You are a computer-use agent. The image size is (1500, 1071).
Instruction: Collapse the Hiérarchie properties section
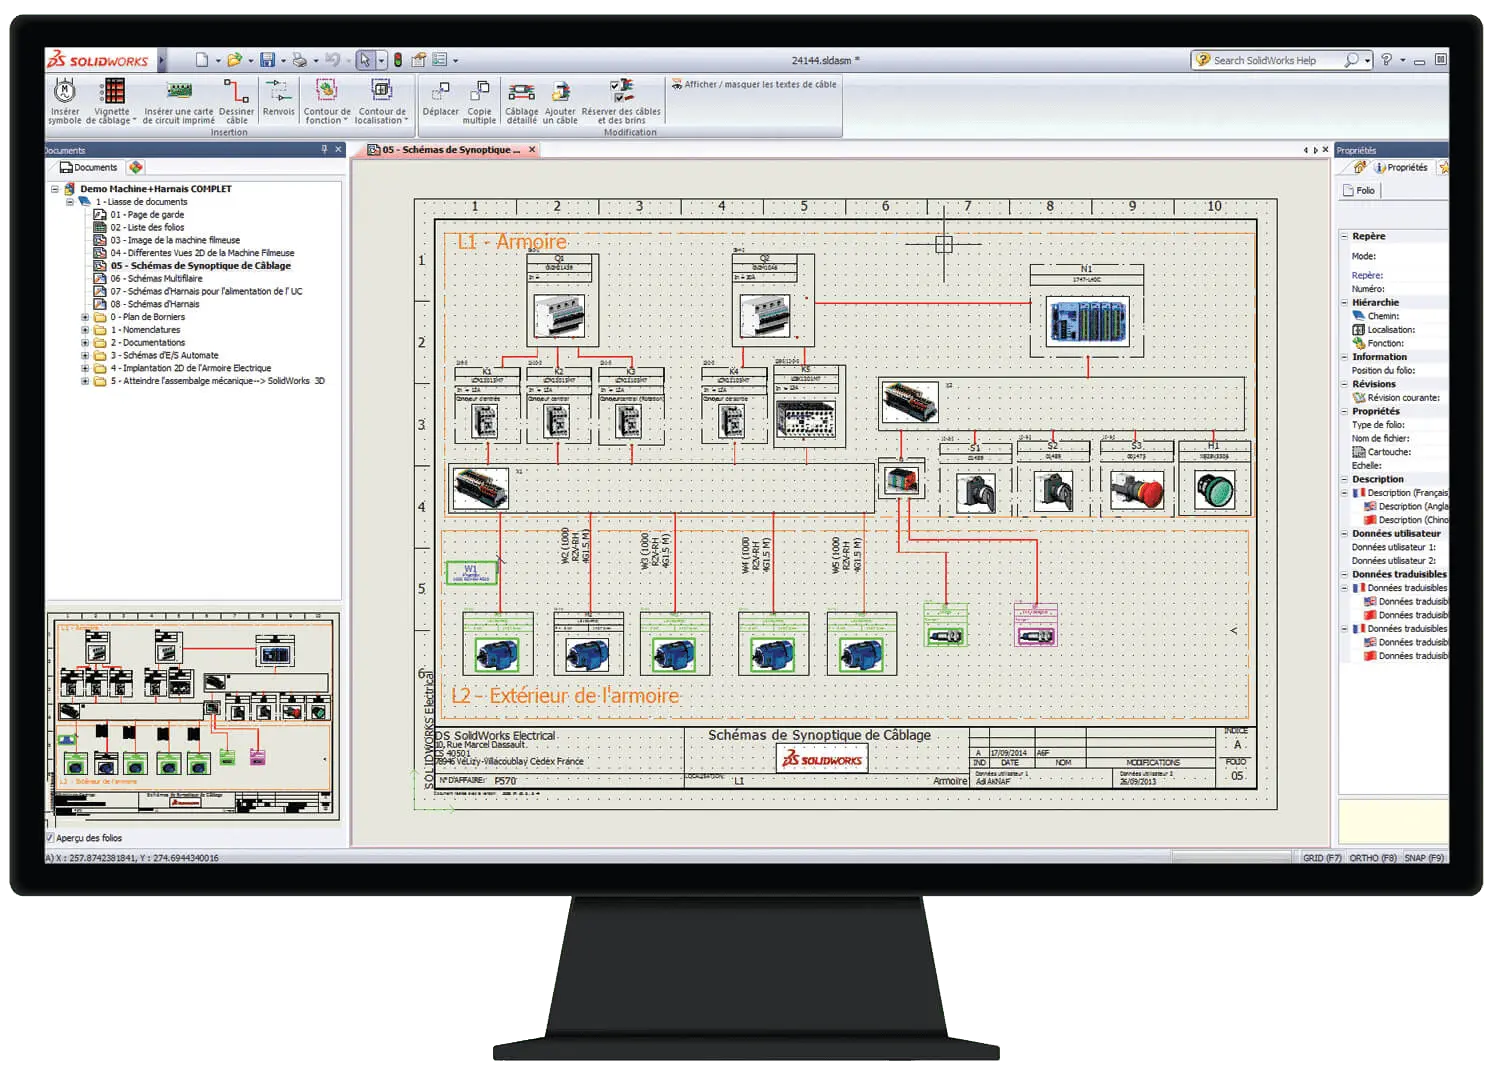(1344, 302)
